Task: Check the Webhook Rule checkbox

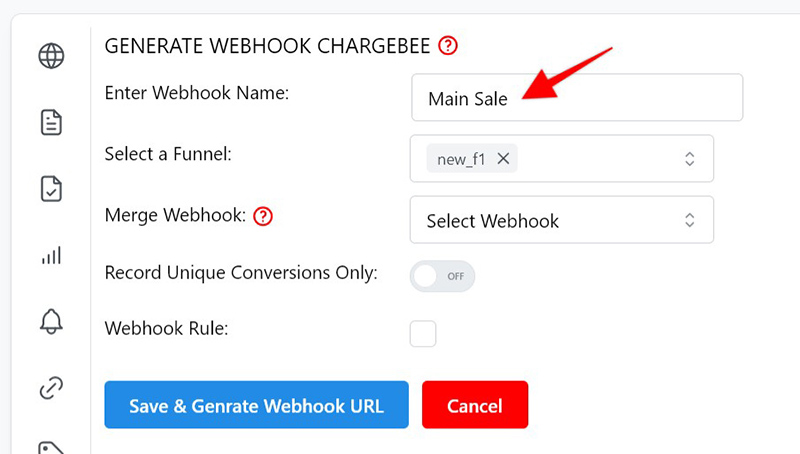Action: (x=423, y=334)
